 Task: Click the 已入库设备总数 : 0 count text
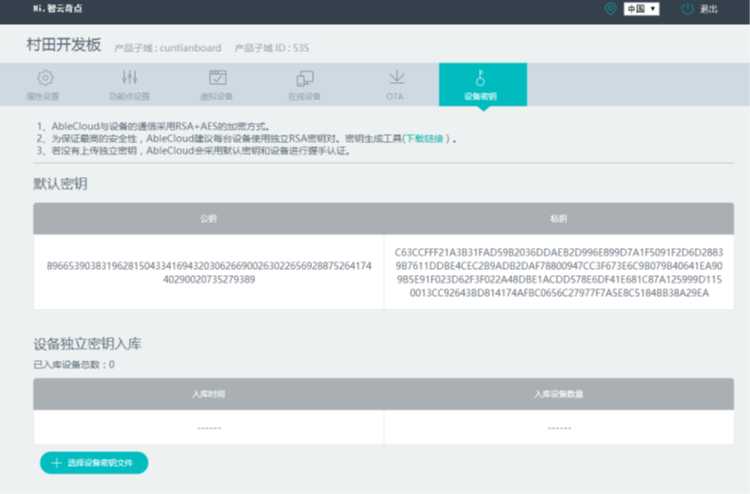[74, 364]
